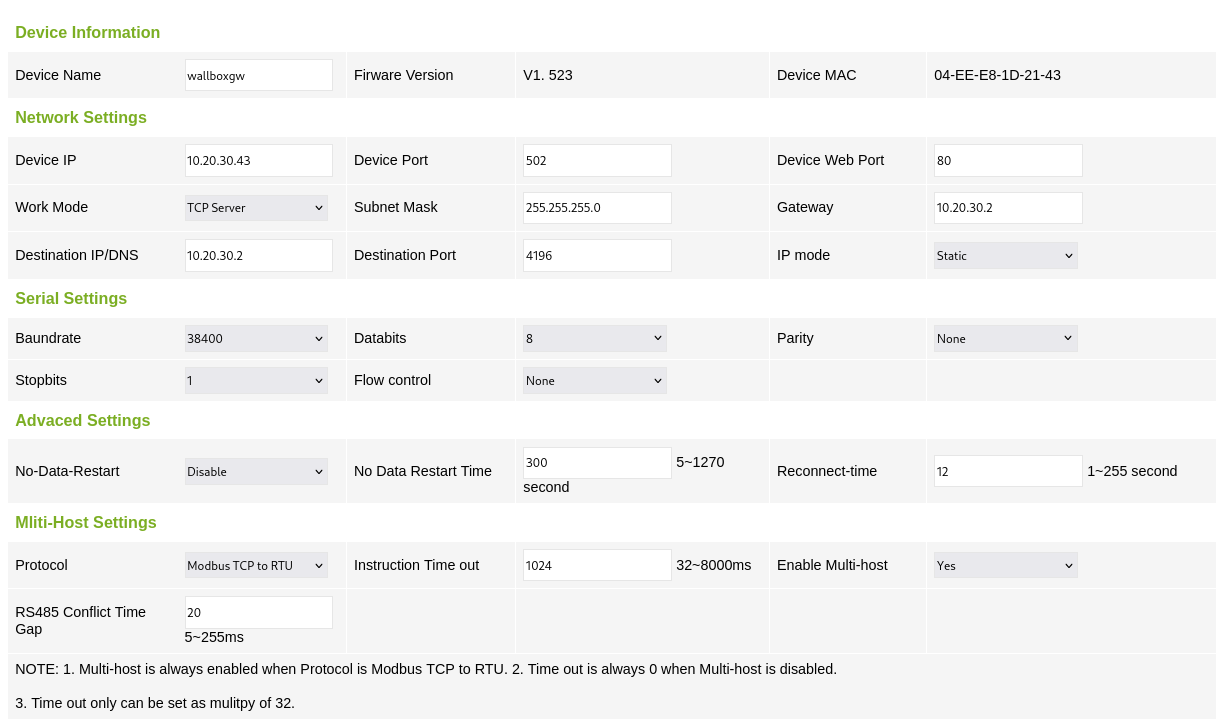The image size is (1223, 723).
Task: Click the Destination IP/DNS field
Action: coord(259,255)
